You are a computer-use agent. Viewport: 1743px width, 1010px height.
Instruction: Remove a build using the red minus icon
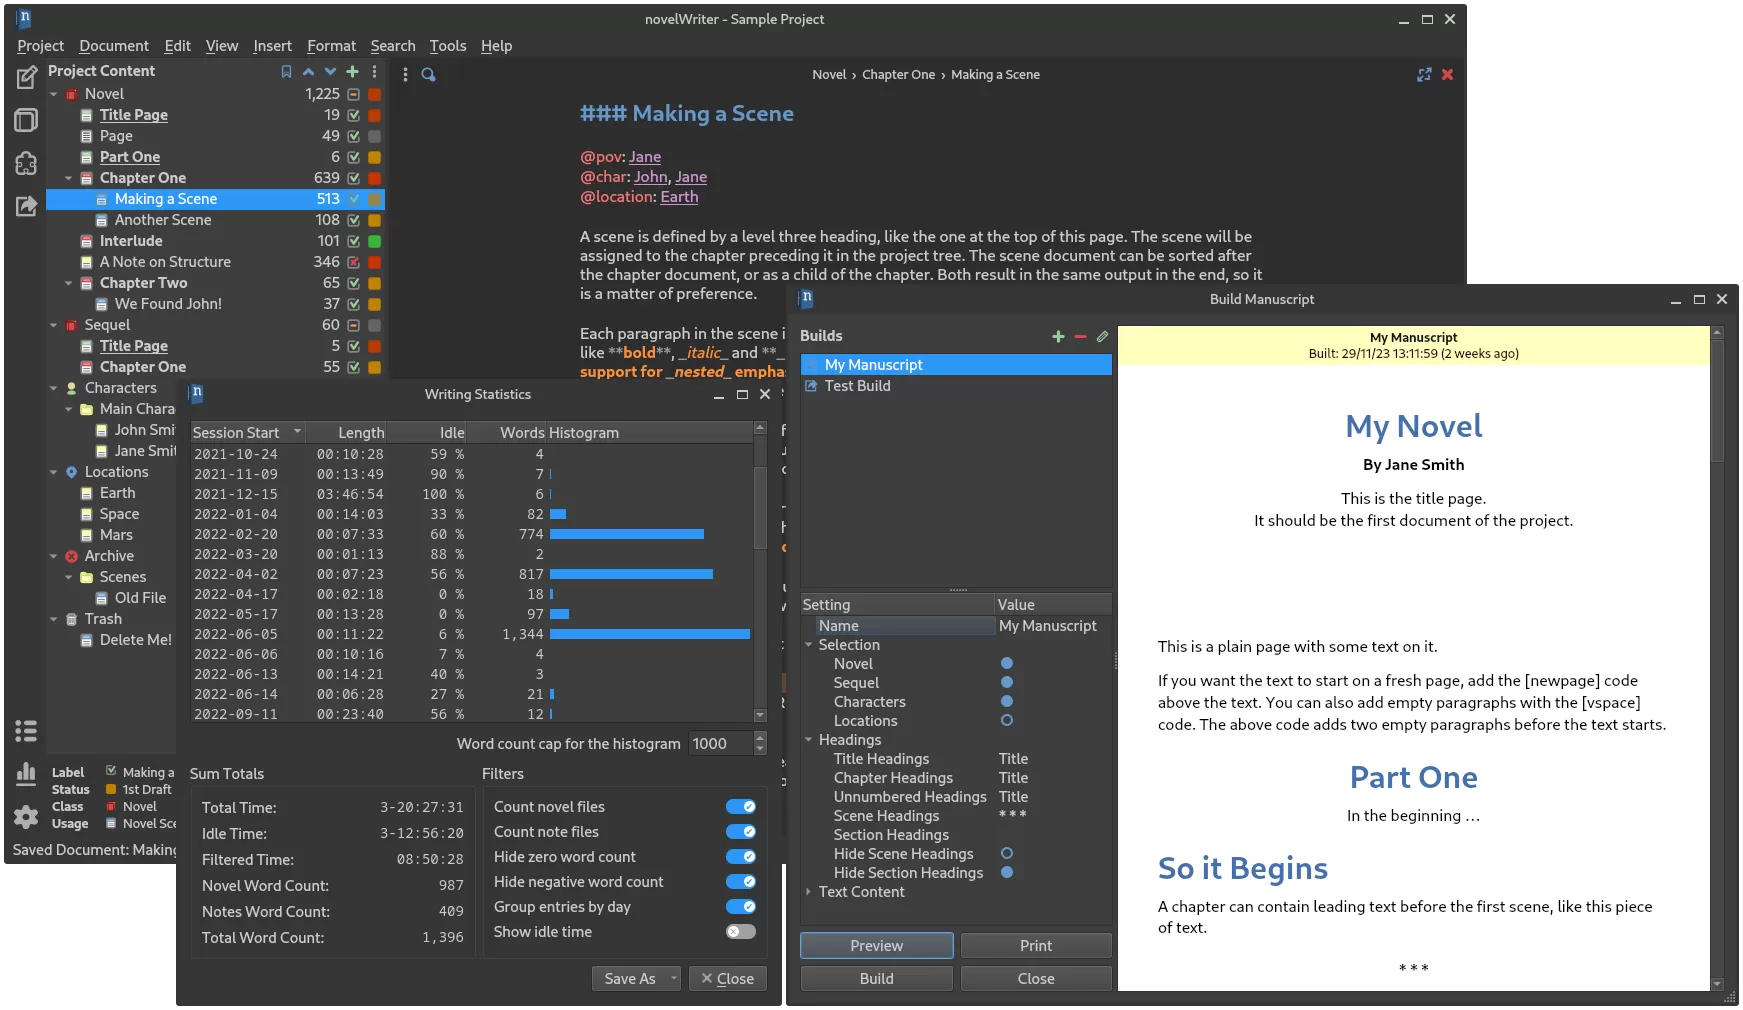point(1080,337)
